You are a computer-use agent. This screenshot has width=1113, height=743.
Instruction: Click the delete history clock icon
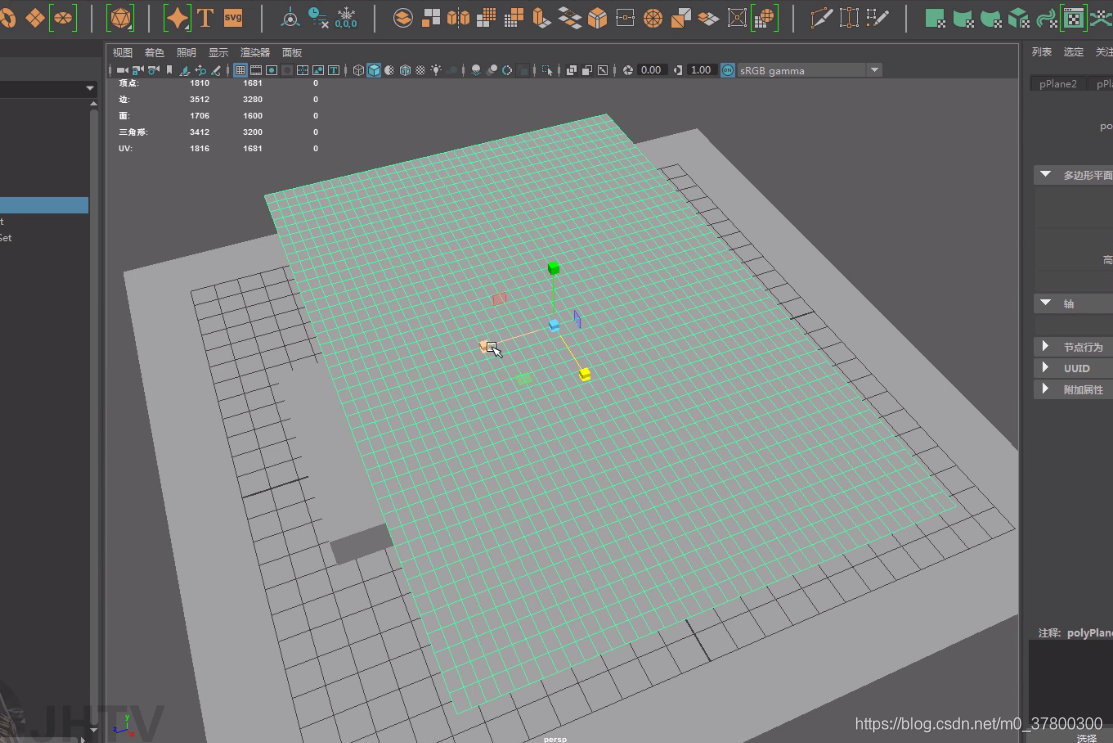(318, 18)
